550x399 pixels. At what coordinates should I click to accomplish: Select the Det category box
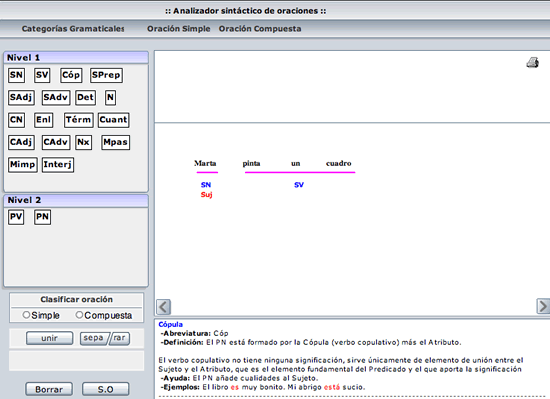point(85,97)
